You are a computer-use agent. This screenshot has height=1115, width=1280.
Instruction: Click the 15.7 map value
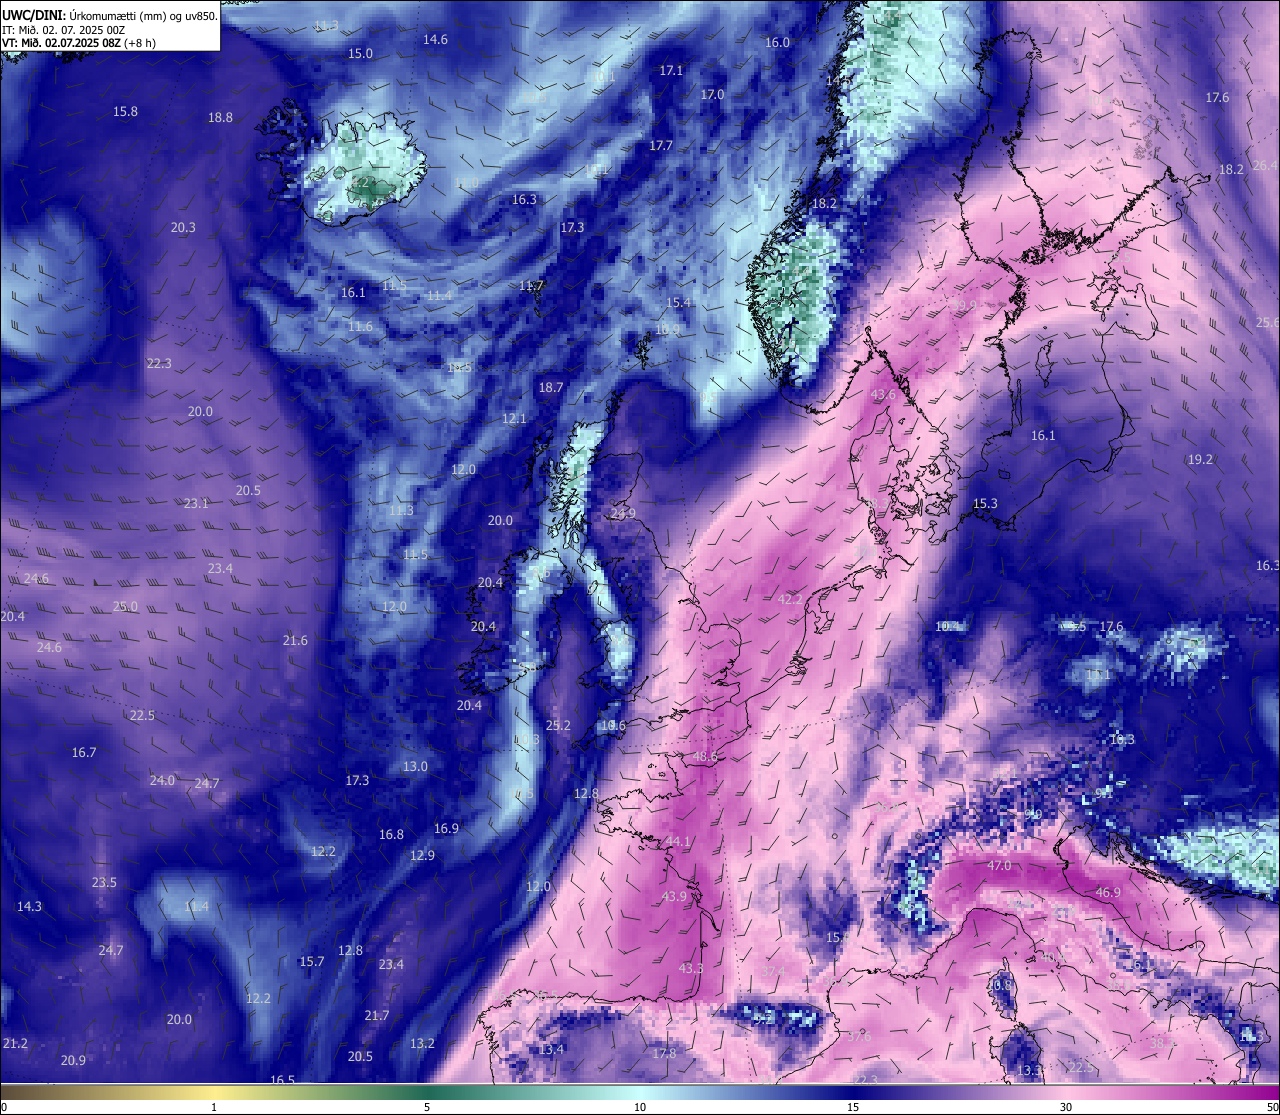312,962
